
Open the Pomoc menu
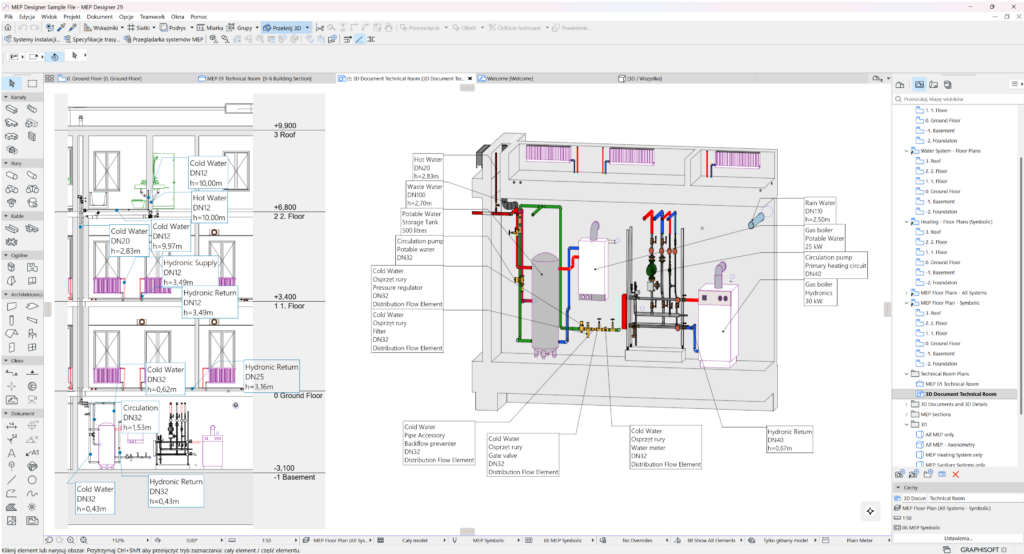(x=199, y=17)
